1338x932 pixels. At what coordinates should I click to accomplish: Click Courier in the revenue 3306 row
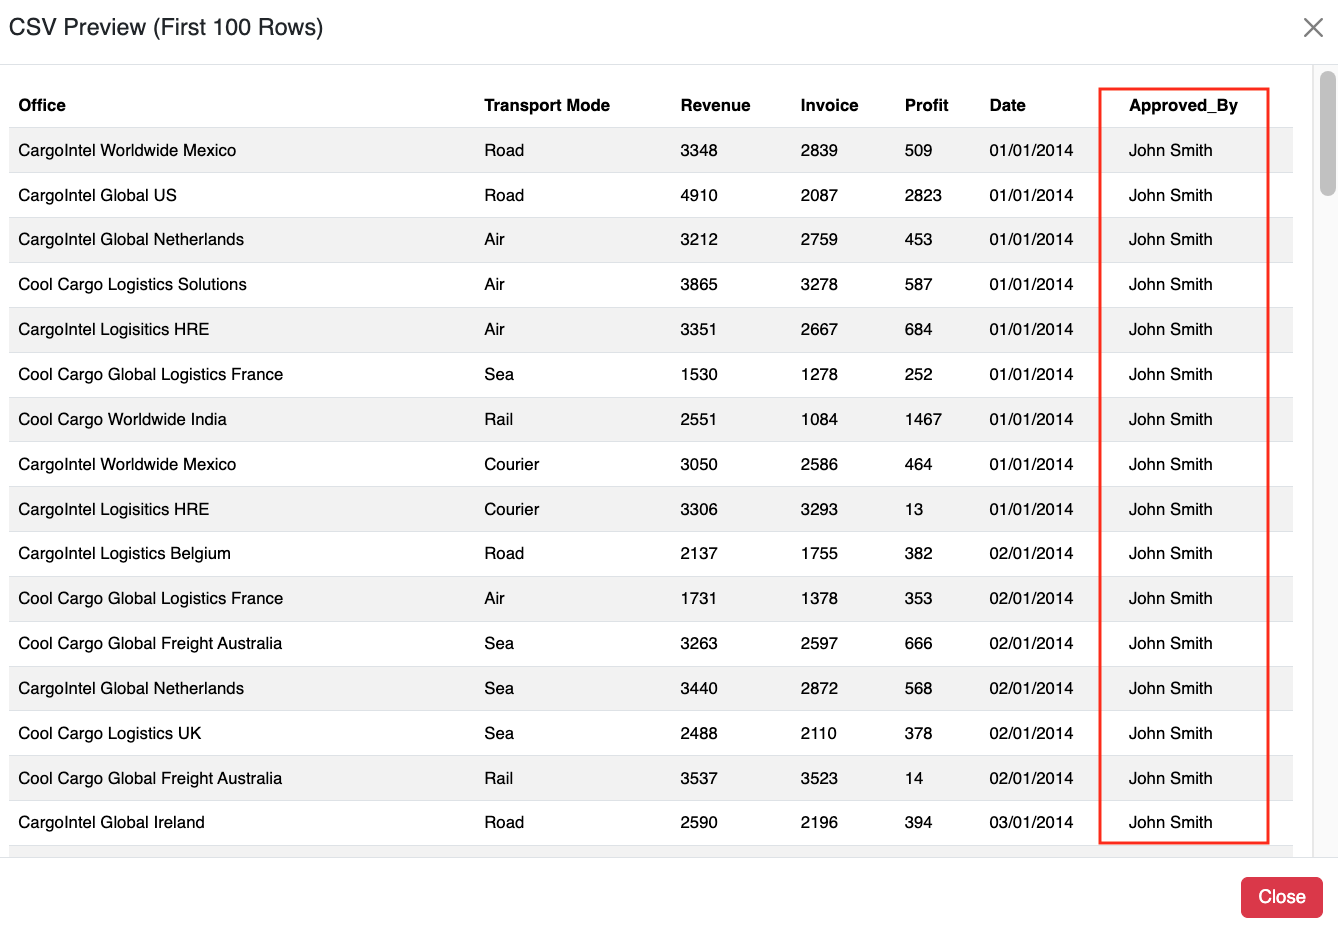point(511,509)
